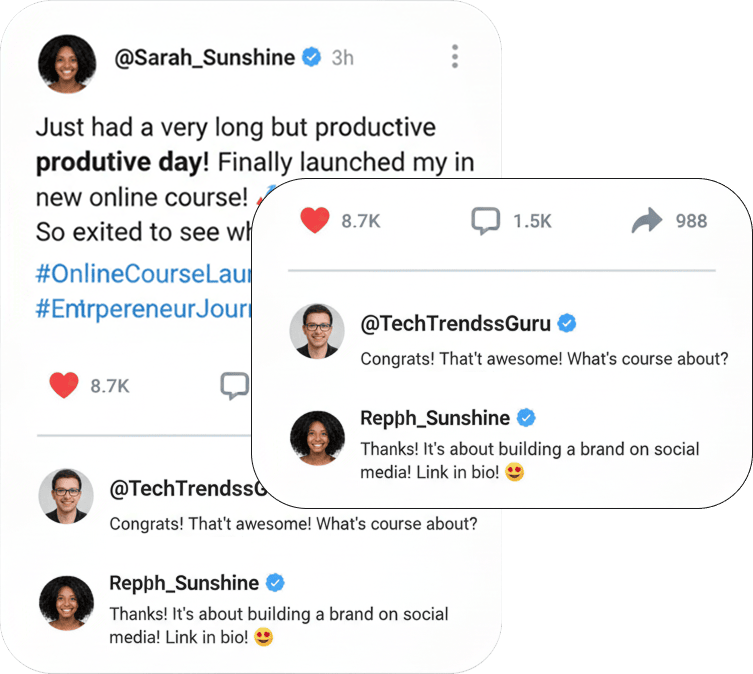753x674 pixels.
Task: Click verified badge of lower Repph_Sunshine reply
Action: click(x=275, y=583)
